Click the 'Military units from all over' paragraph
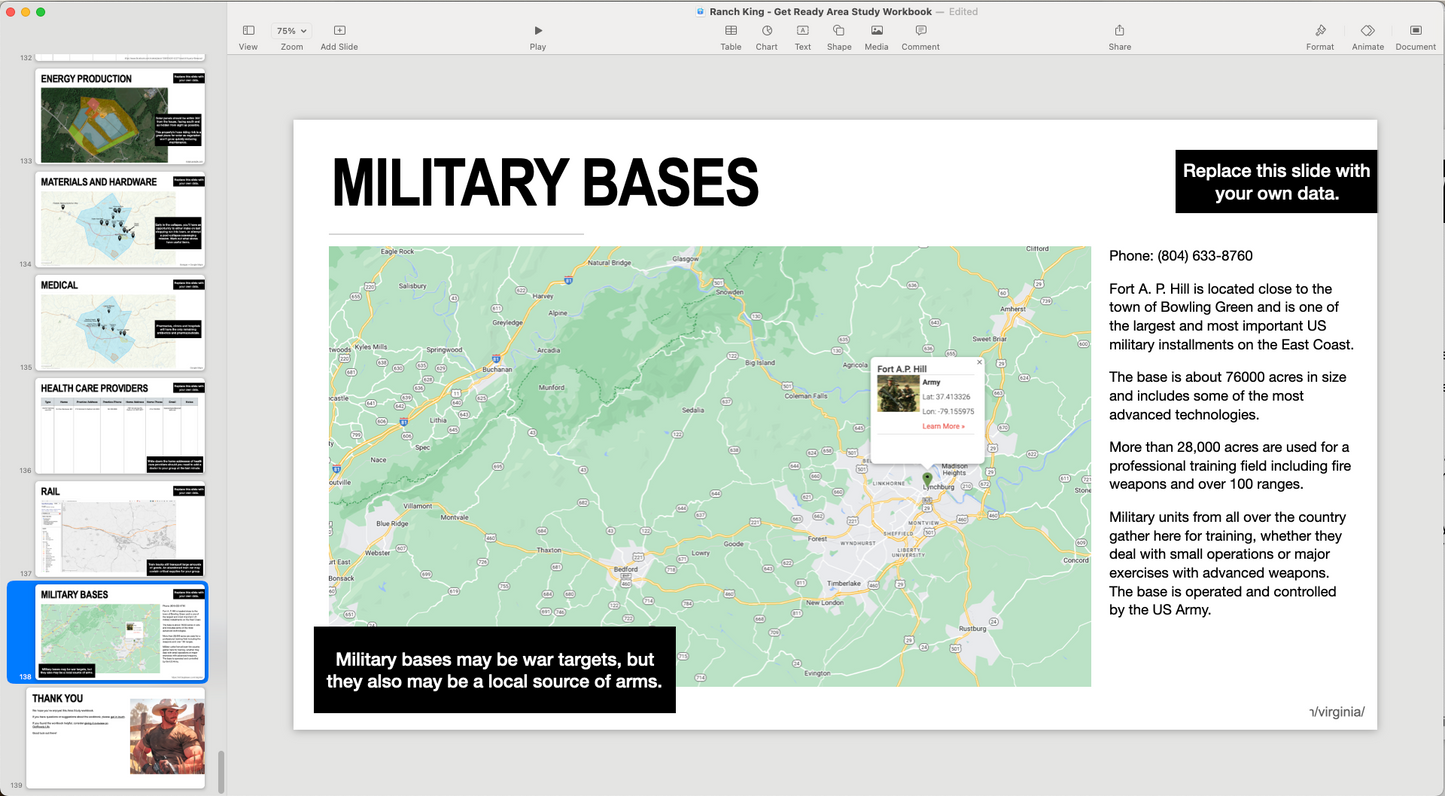1445x796 pixels. pyautogui.click(x=1228, y=563)
